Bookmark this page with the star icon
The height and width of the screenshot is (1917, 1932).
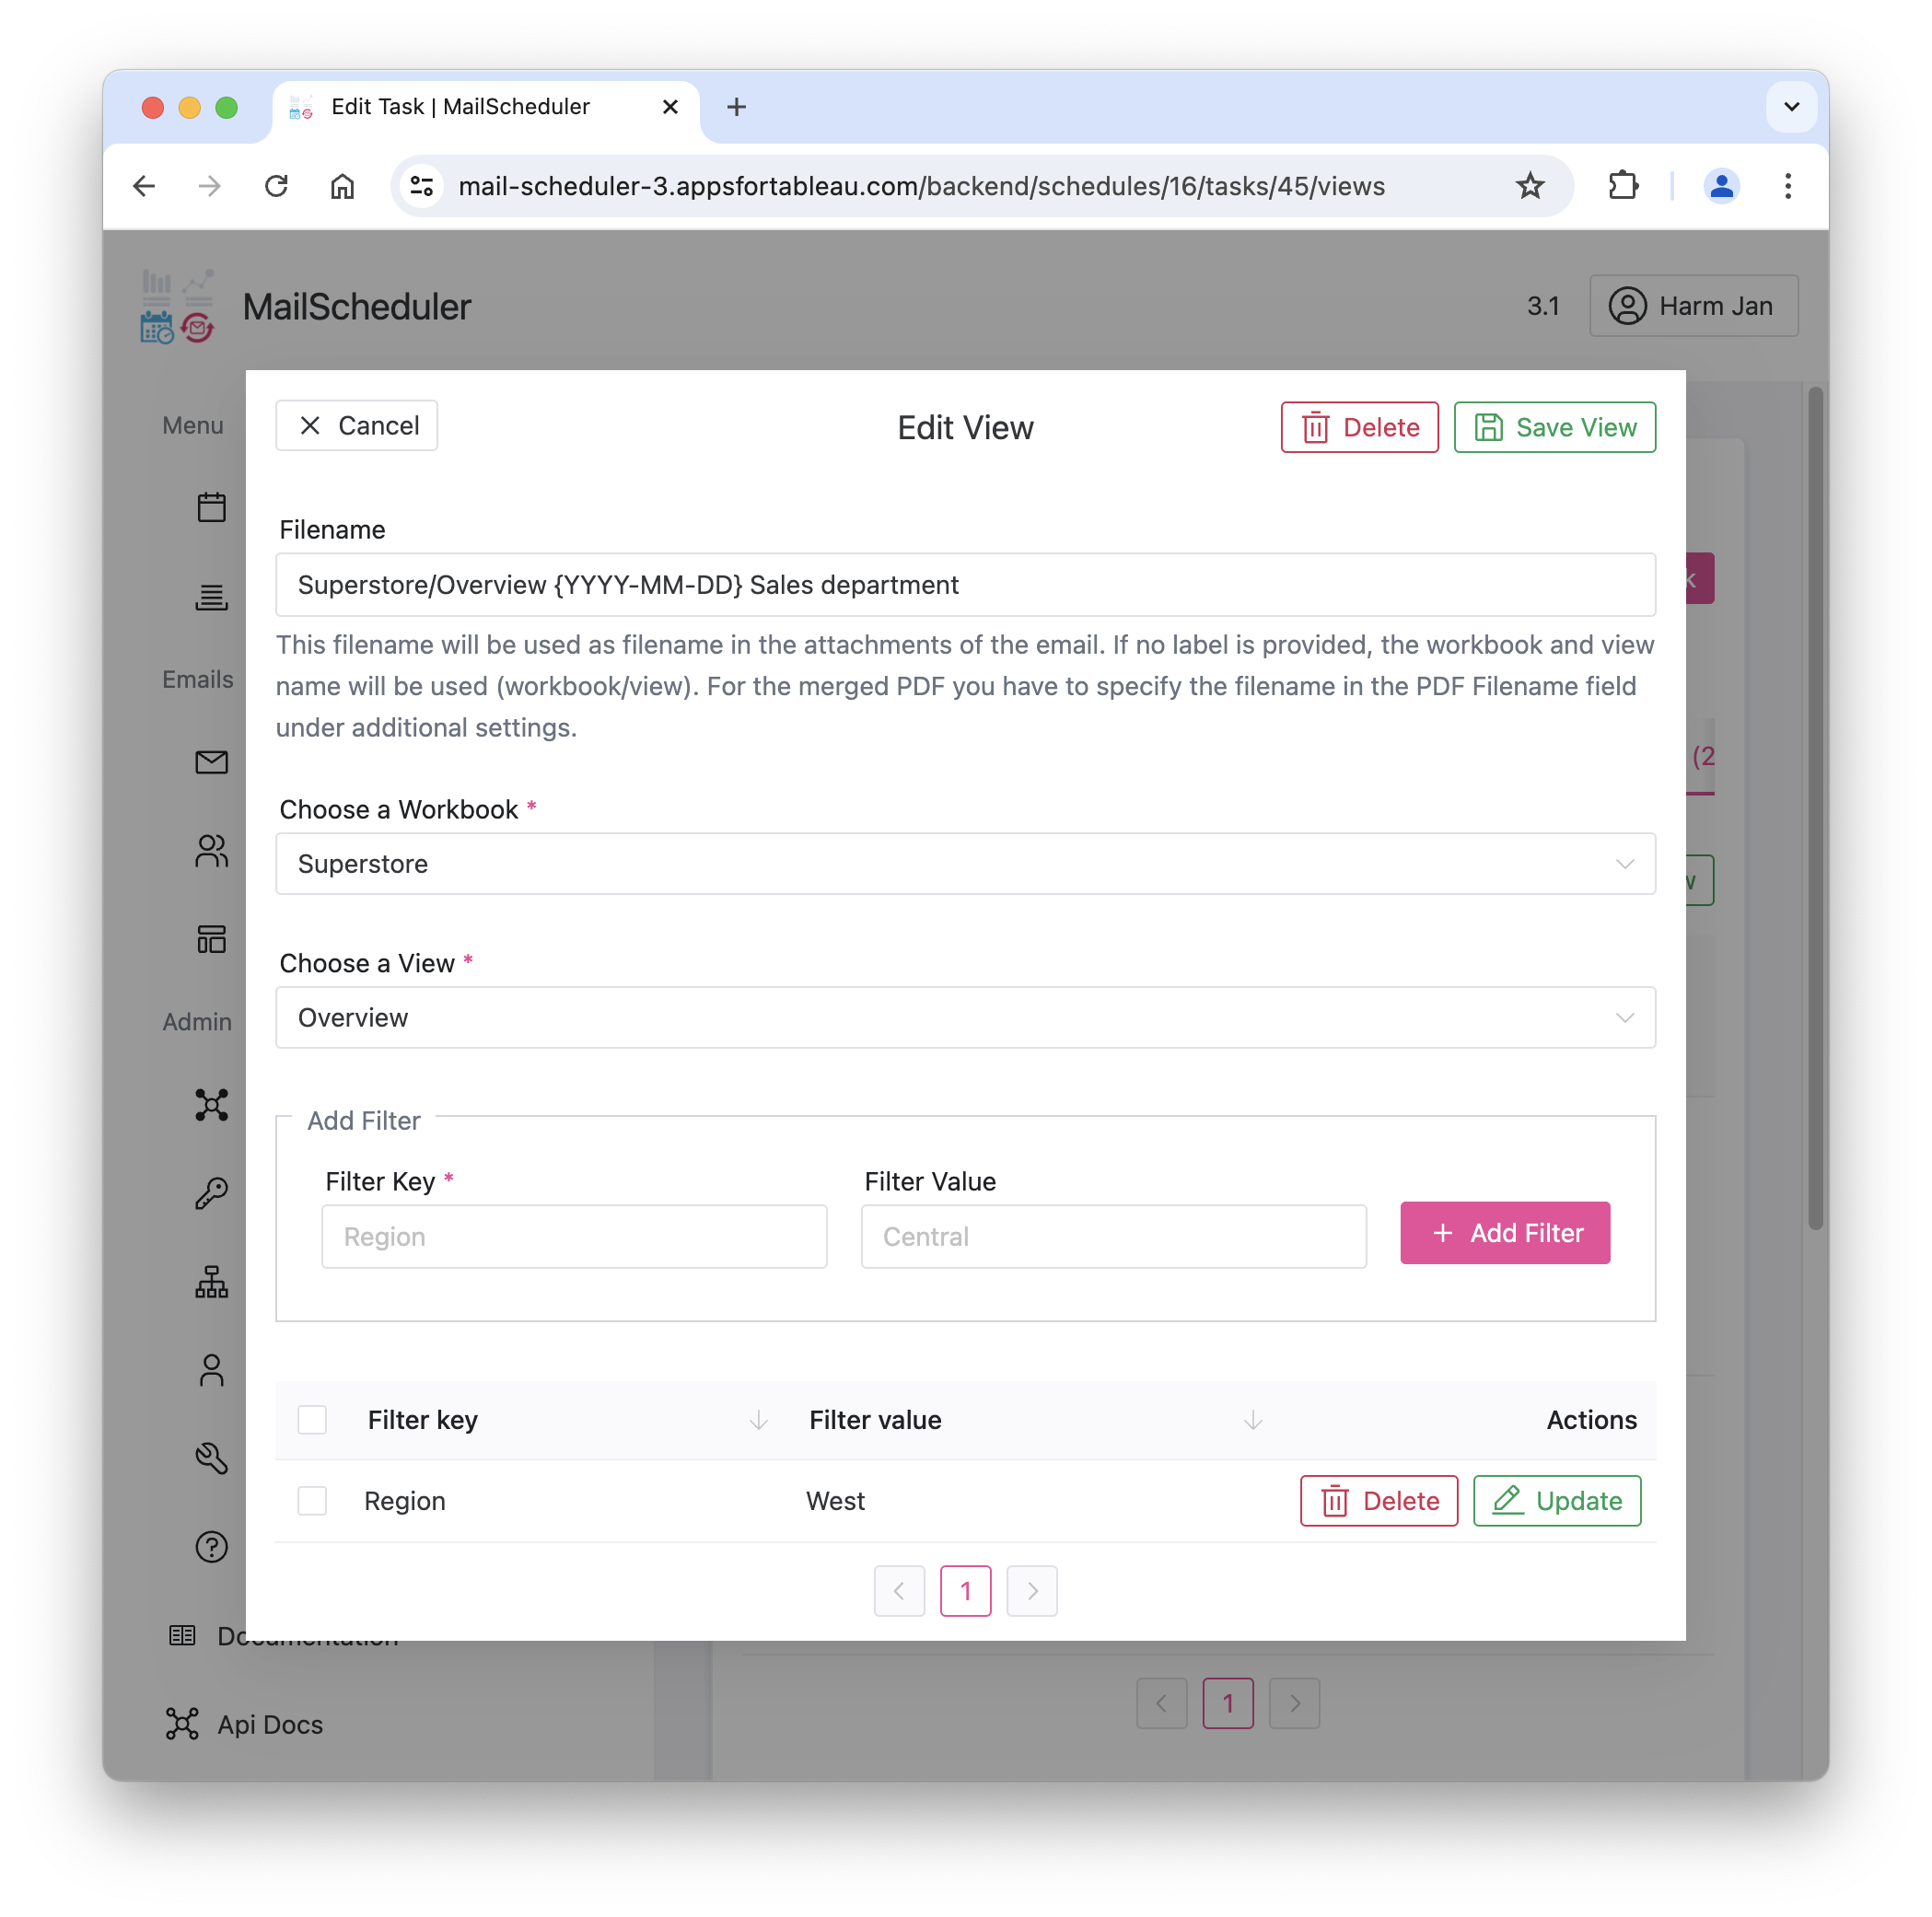(x=1529, y=186)
